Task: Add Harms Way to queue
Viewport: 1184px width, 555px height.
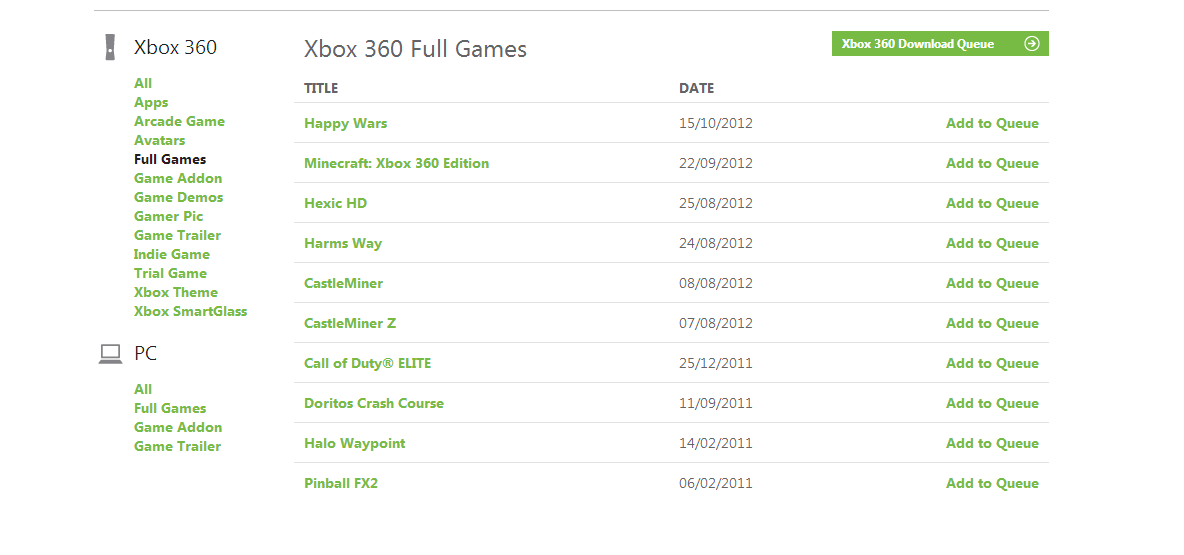Action: click(x=992, y=243)
